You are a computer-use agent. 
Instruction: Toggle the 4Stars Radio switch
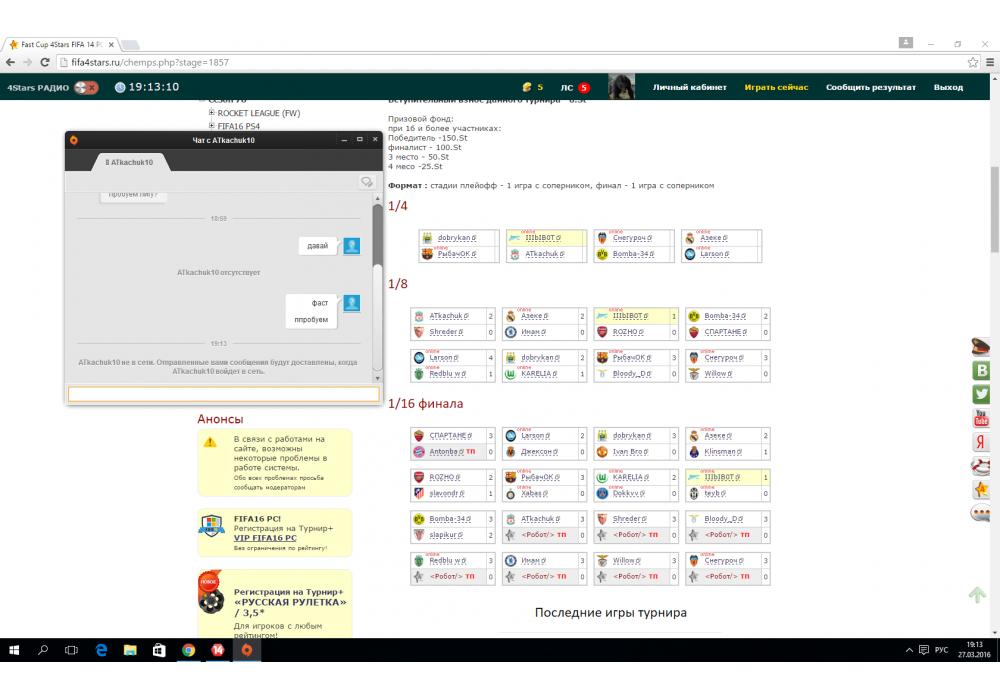click(86, 87)
